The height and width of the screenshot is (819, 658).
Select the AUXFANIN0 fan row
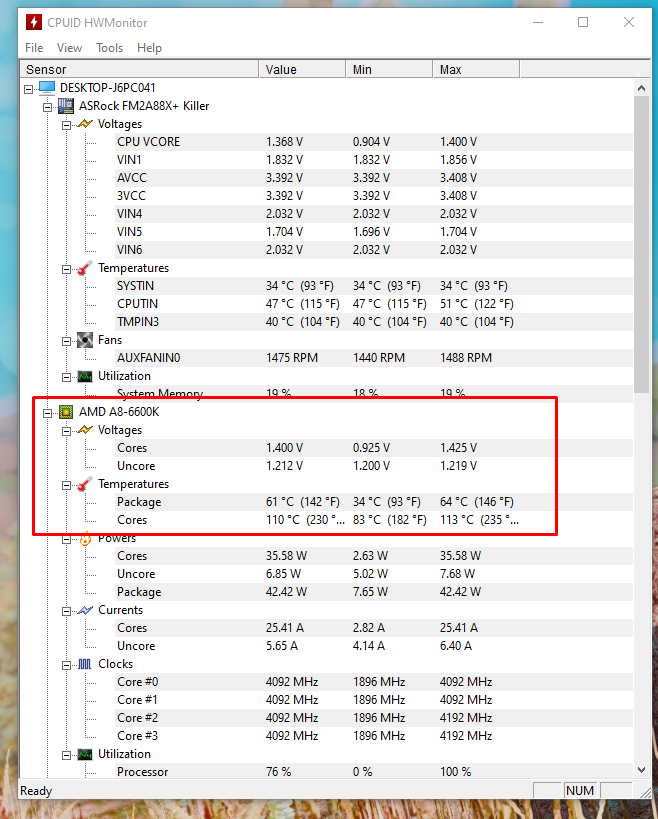374,358
